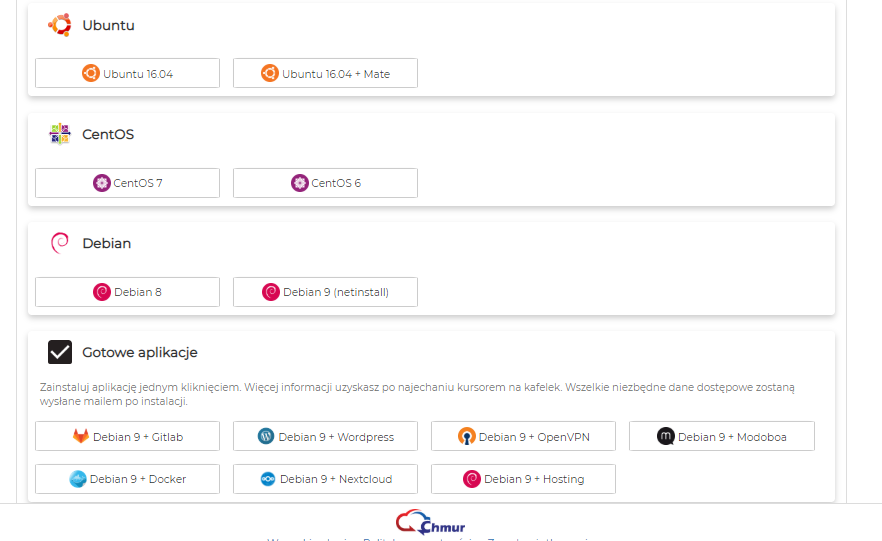The image size is (882, 541).
Task: Choose the Debian 9 (netinstall) tile
Action: point(325,292)
